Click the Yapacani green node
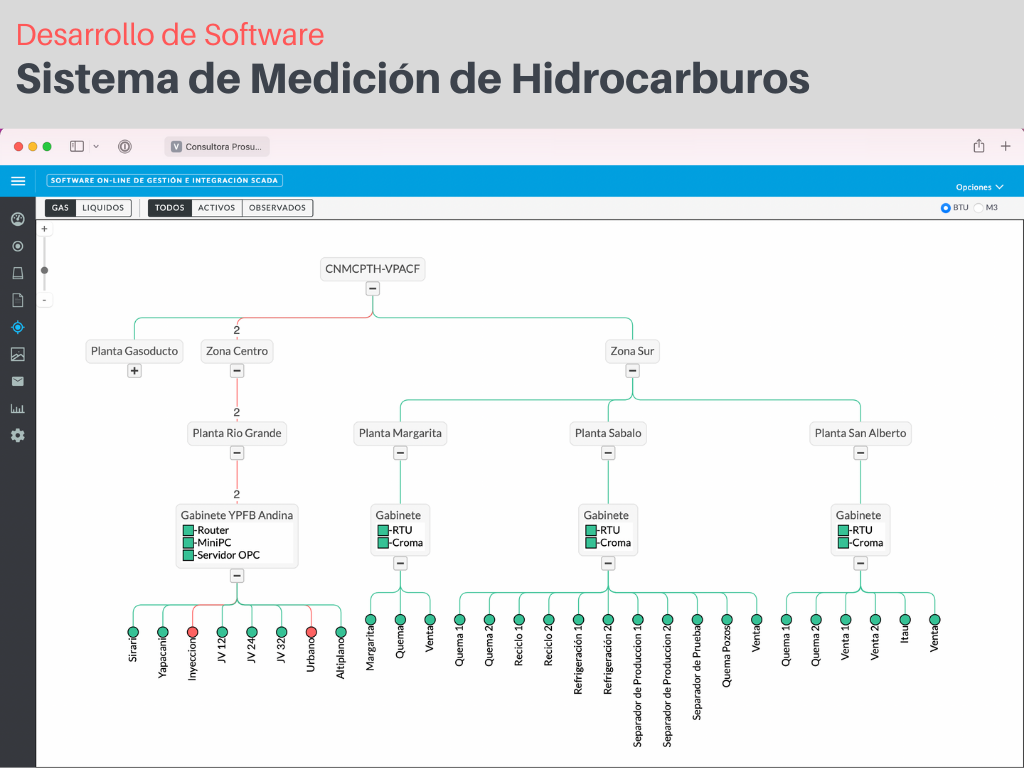This screenshot has height=768, width=1024. click(x=163, y=632)
